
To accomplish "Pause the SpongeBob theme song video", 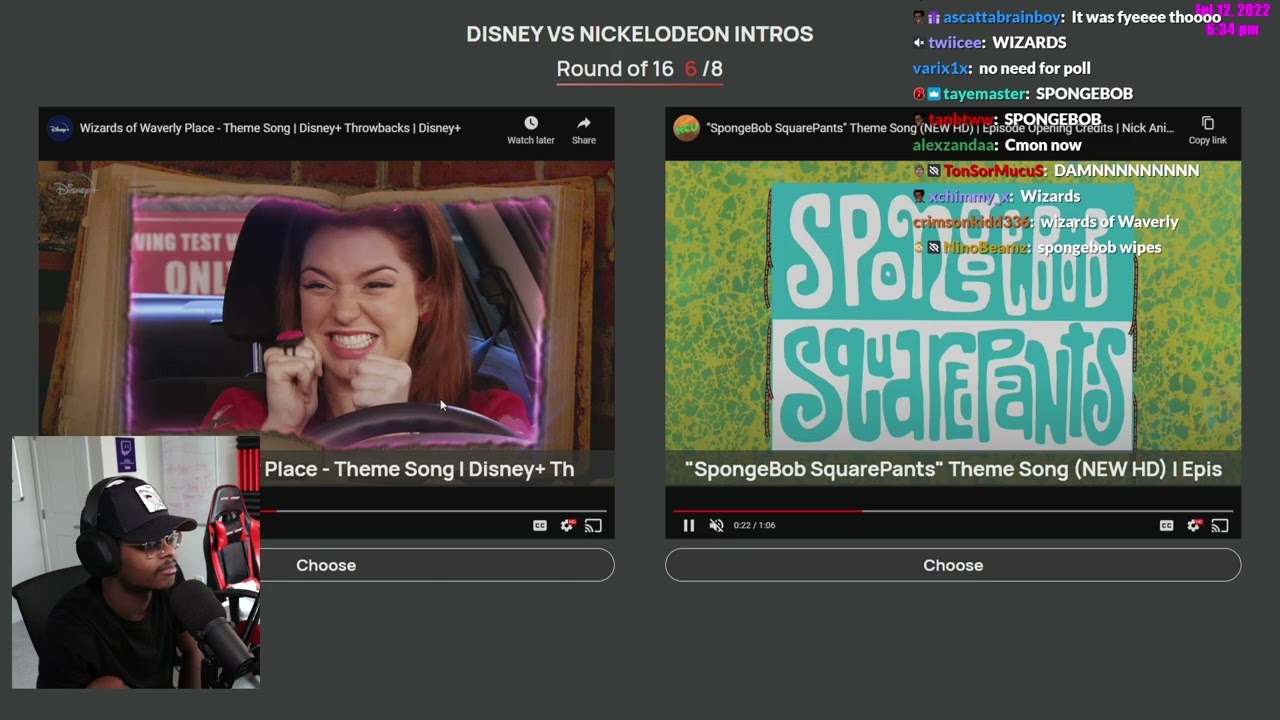I will 689,525.
